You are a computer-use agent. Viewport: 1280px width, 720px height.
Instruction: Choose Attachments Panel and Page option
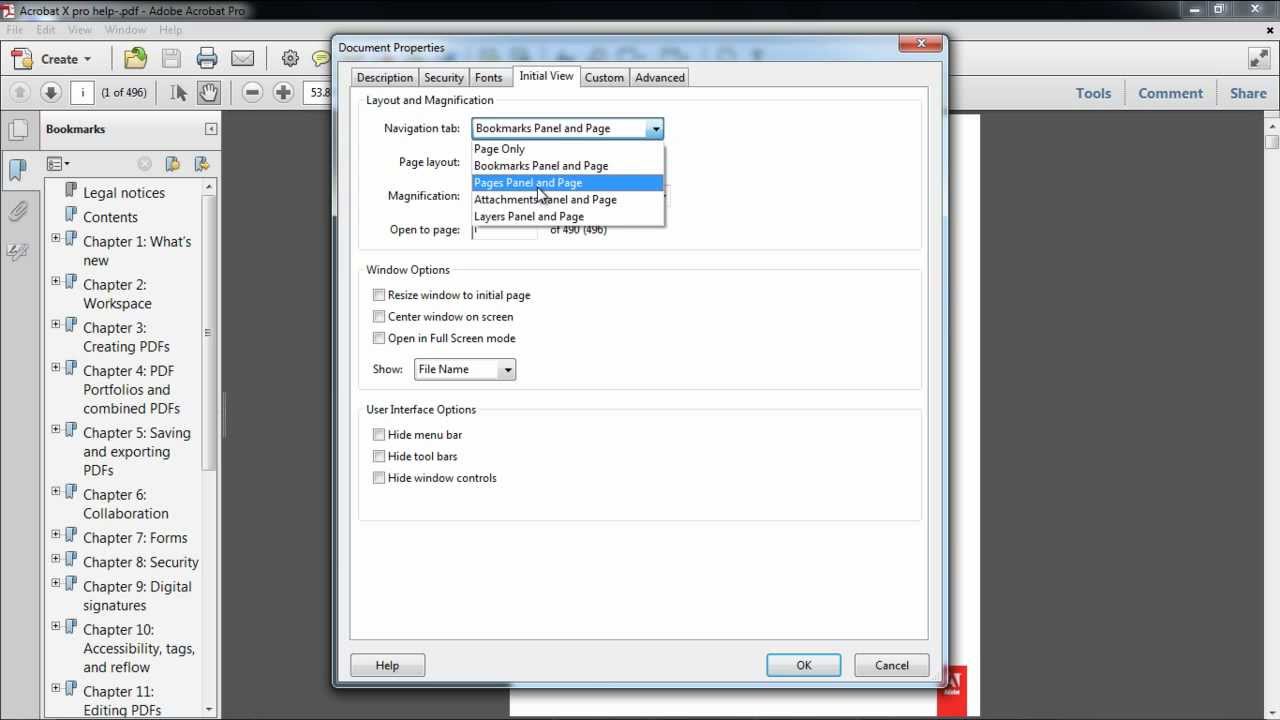click(x=567, y=199)
